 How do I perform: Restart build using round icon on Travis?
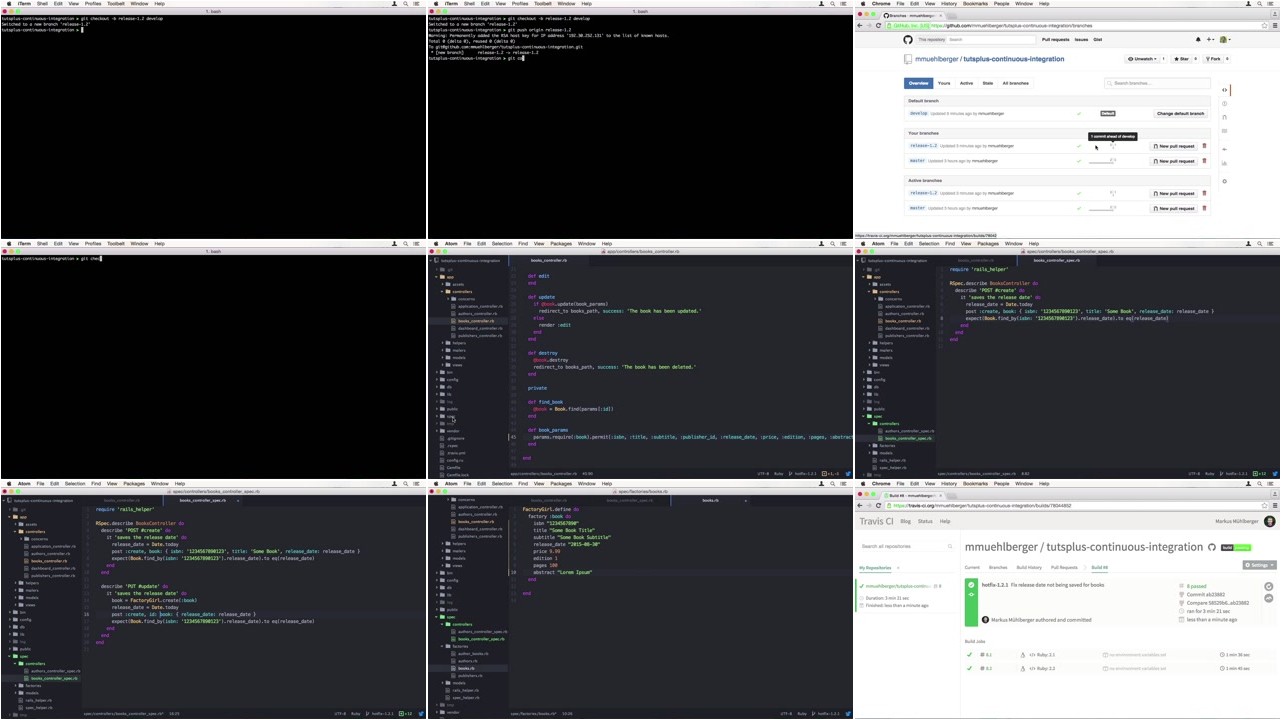coord(1269,586)
